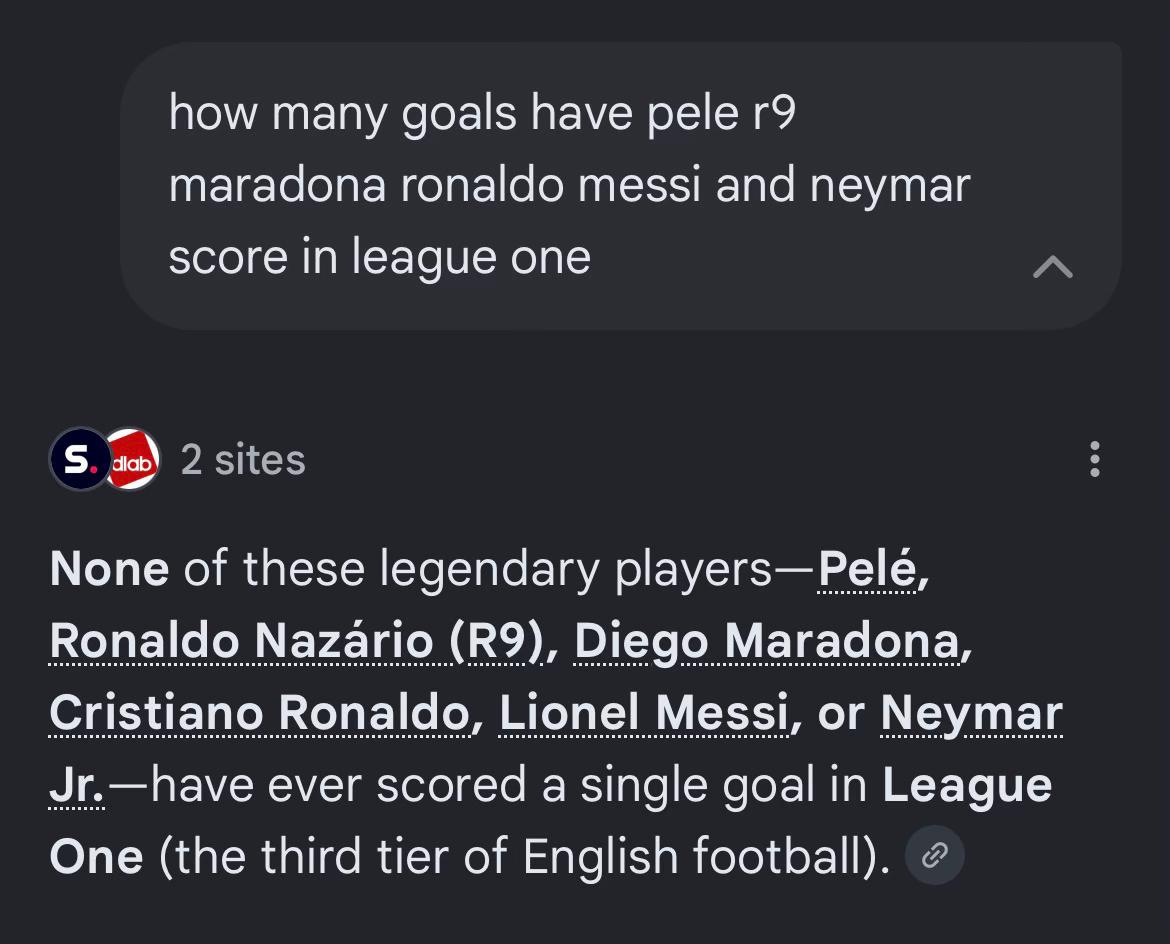The height and width of the screenshot is (944, 1170).
Task: Collapse the query bubble with the chevron
Action: (x=1052, y=266)
